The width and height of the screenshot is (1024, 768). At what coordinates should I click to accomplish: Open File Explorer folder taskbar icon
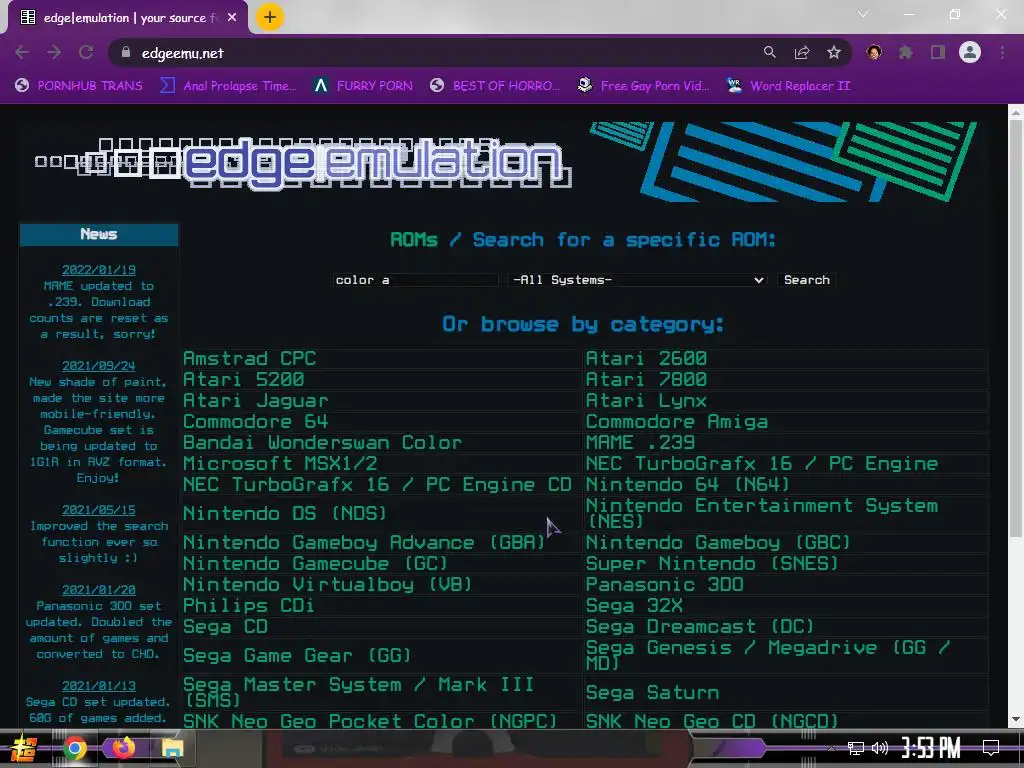click(x=172, y=748)
